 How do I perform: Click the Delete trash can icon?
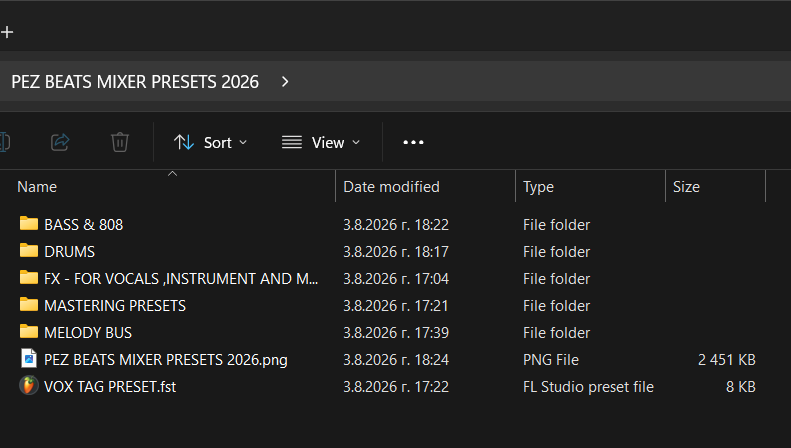(120, 142)
